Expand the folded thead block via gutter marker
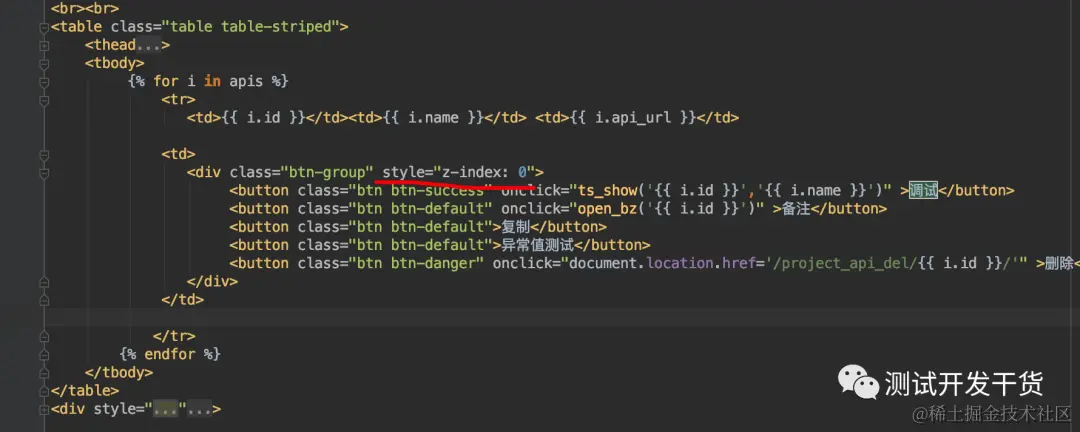 pos(44,45)
